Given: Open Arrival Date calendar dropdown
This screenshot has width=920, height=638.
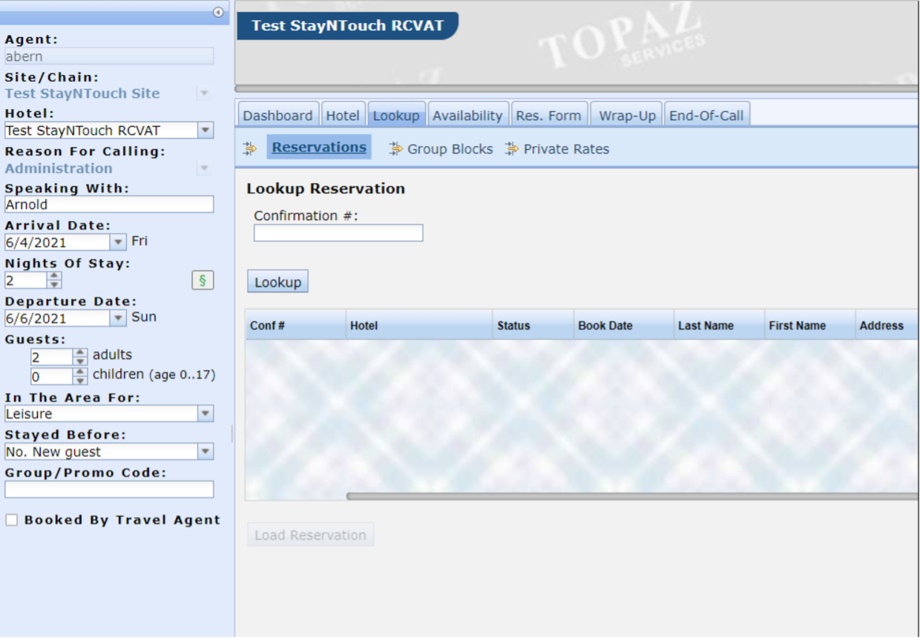Looking at the screenshot, I should pyautogui.click(x=118, y=242).
